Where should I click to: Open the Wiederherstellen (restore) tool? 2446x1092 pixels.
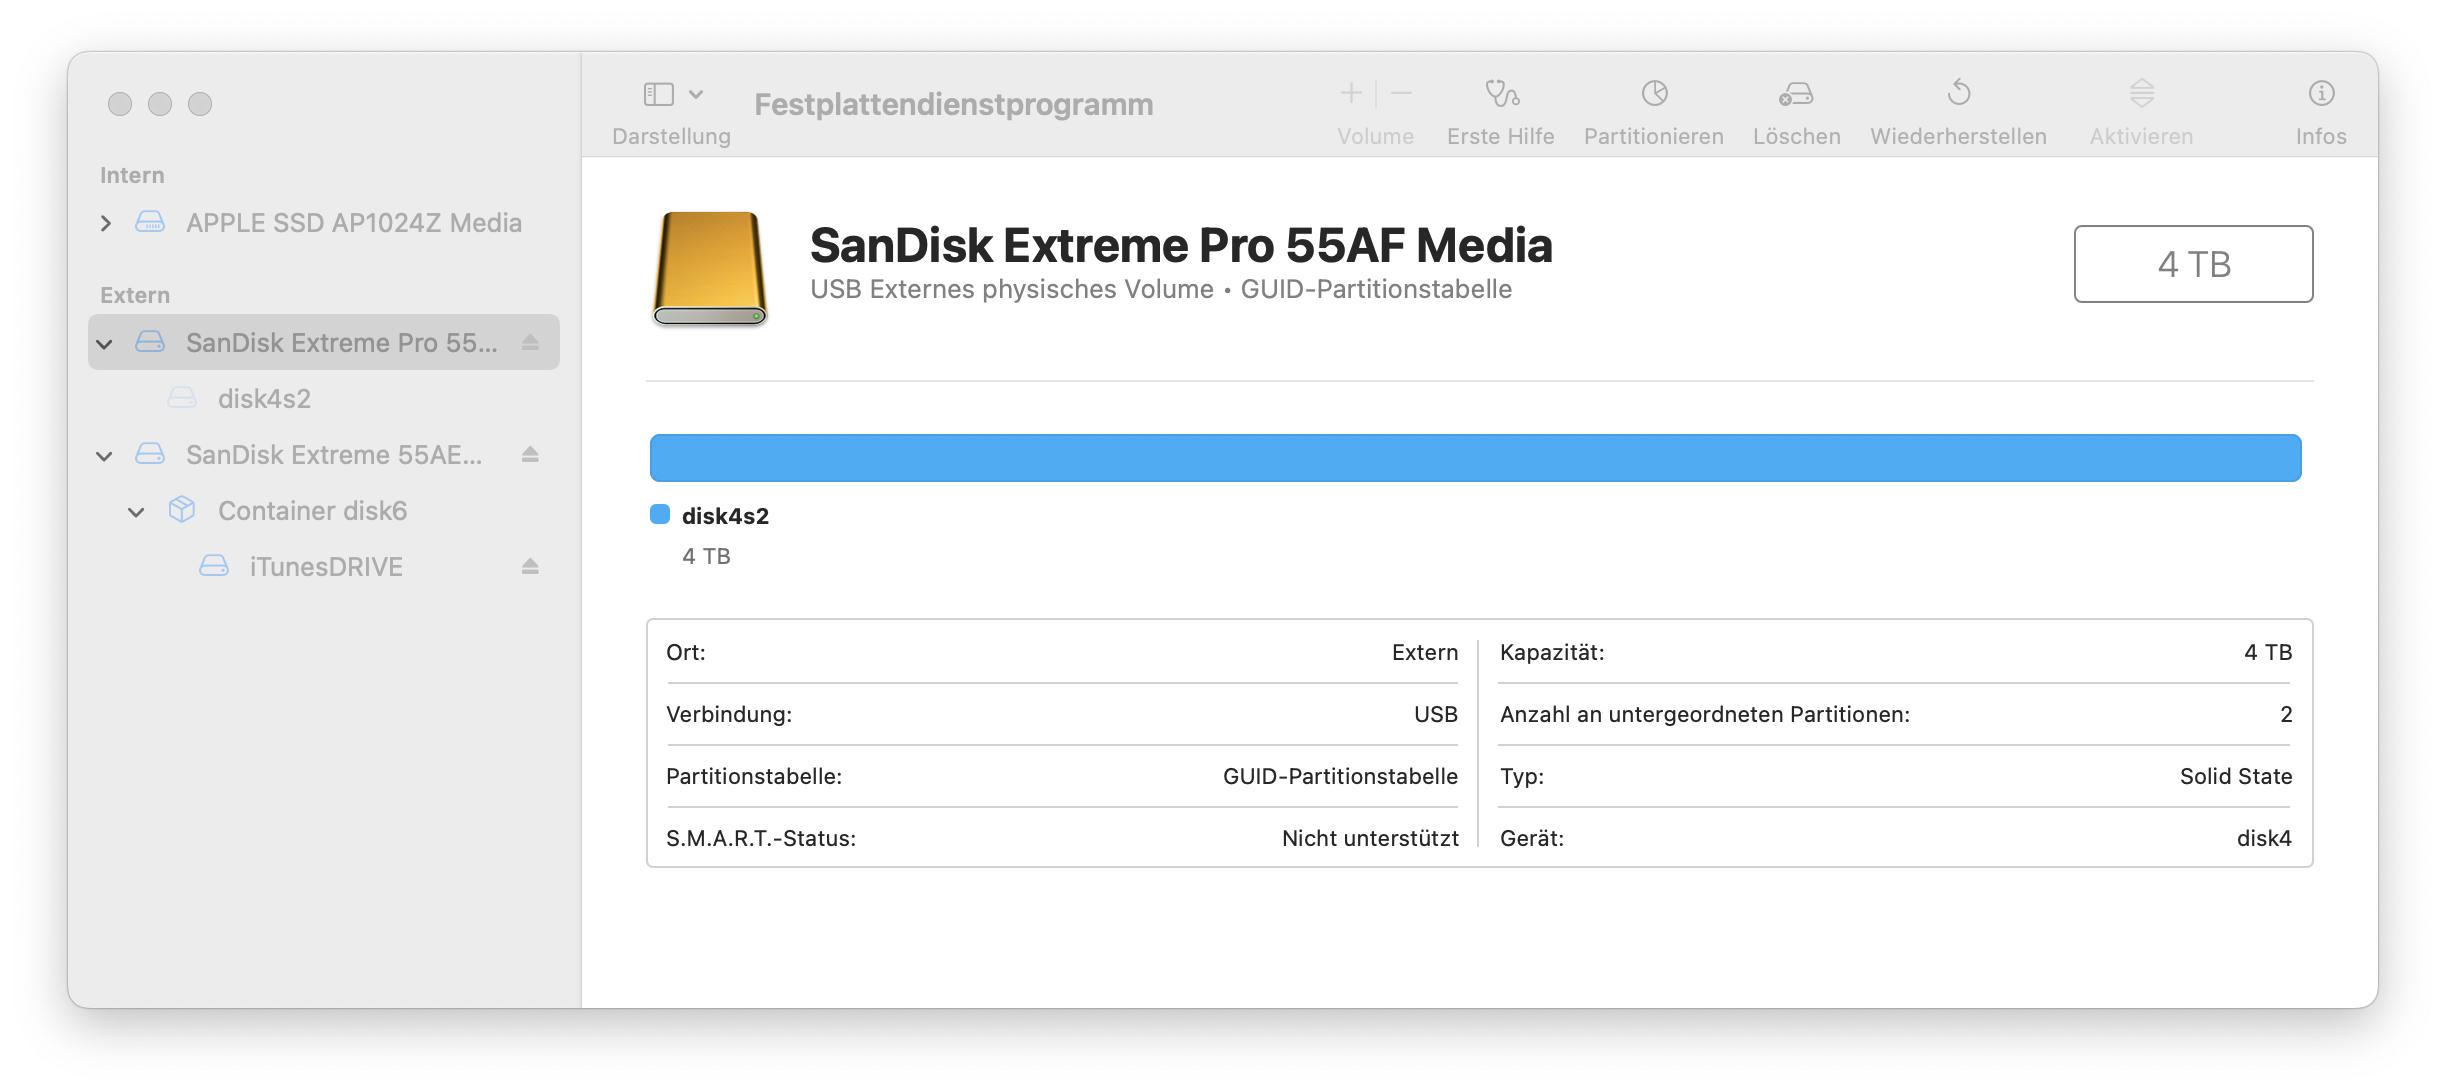(x=1958, y=100)
